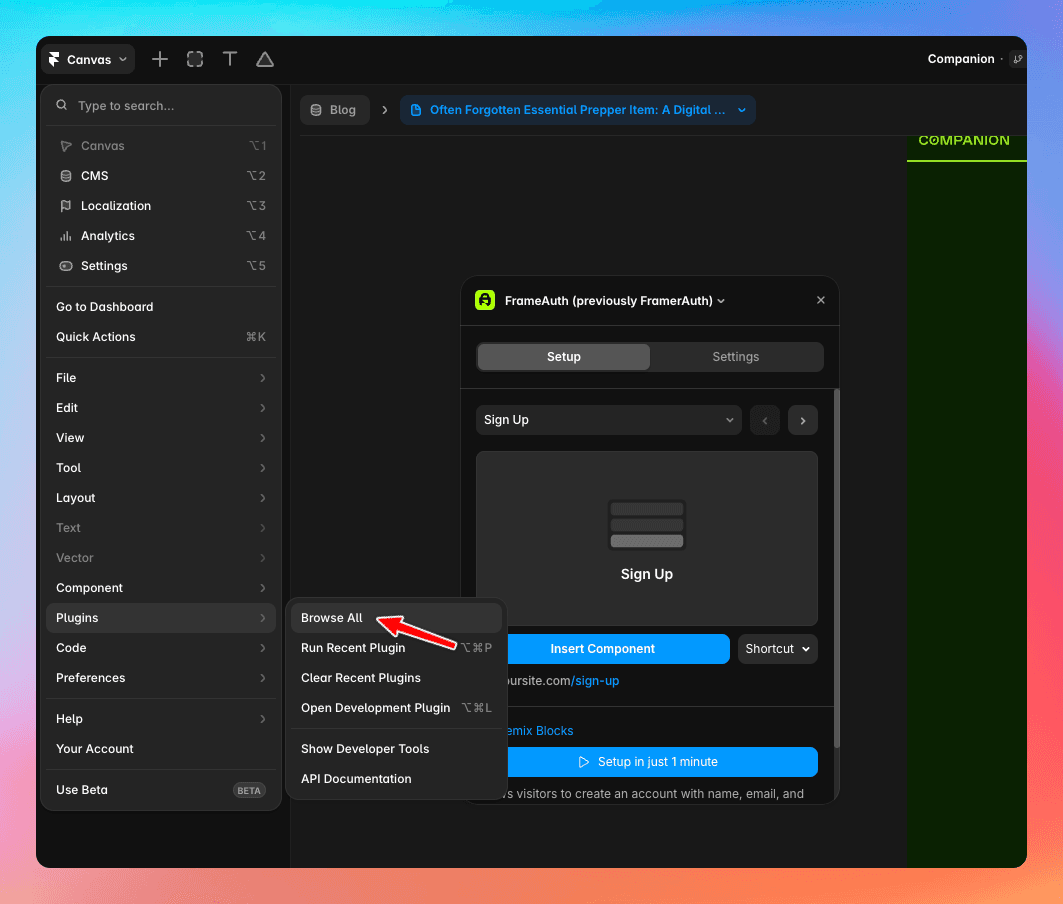Screen dimensions: 1063x904
Task: Click the Localization flag icon
Action: tap(66, 205)
